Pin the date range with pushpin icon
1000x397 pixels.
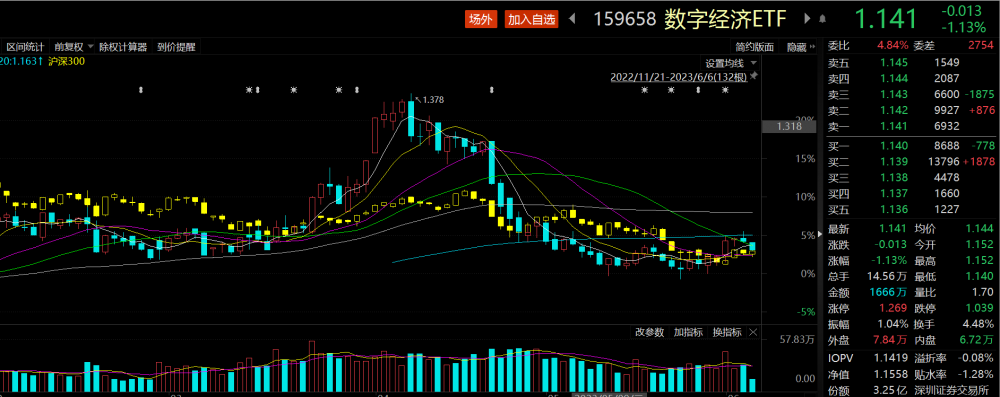[754, 77]
